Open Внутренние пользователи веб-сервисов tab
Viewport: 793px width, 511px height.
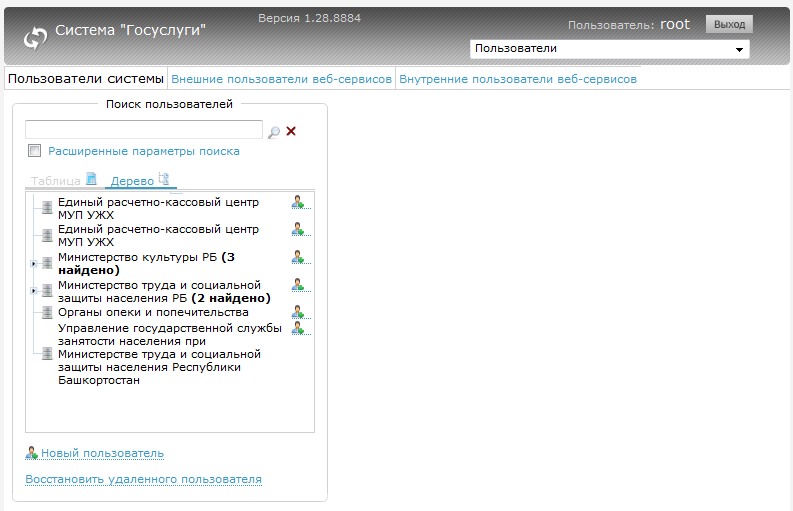(x=518, y=79)
